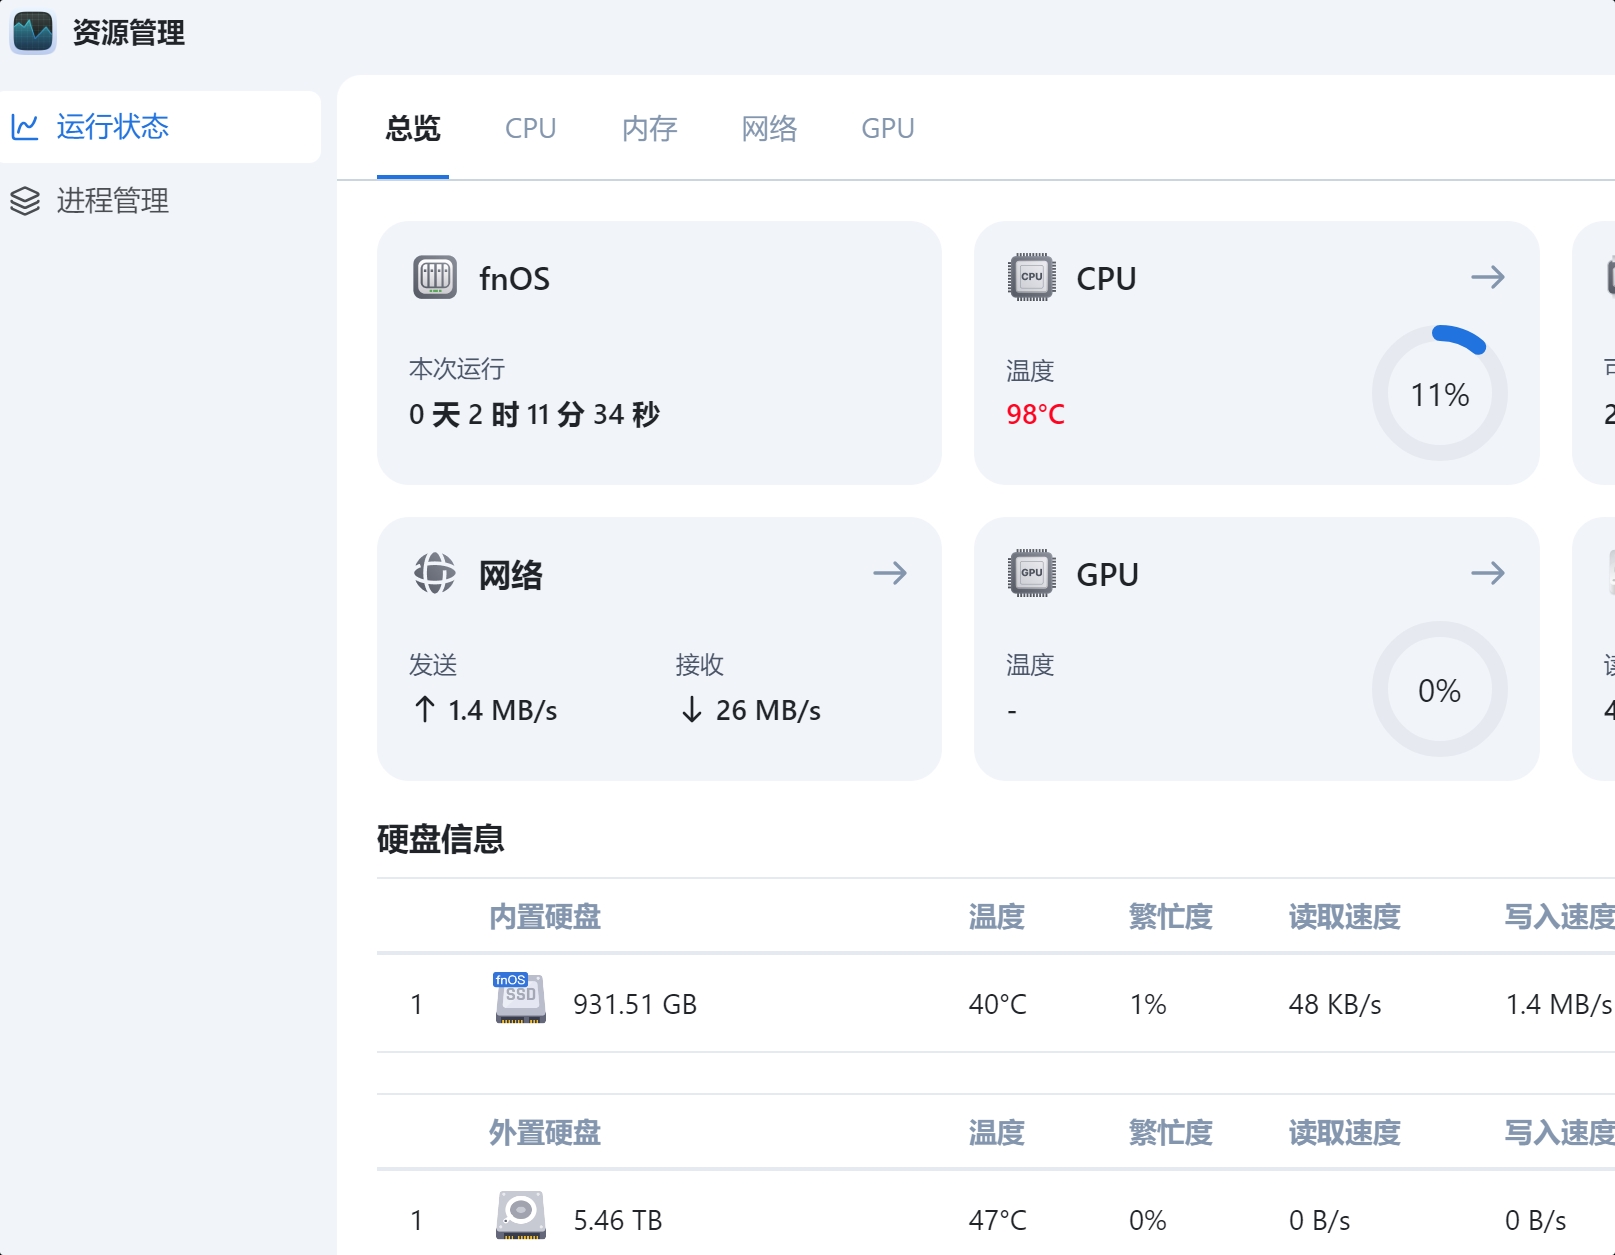Switch to the 内存 tab

(x=649, y=129)
